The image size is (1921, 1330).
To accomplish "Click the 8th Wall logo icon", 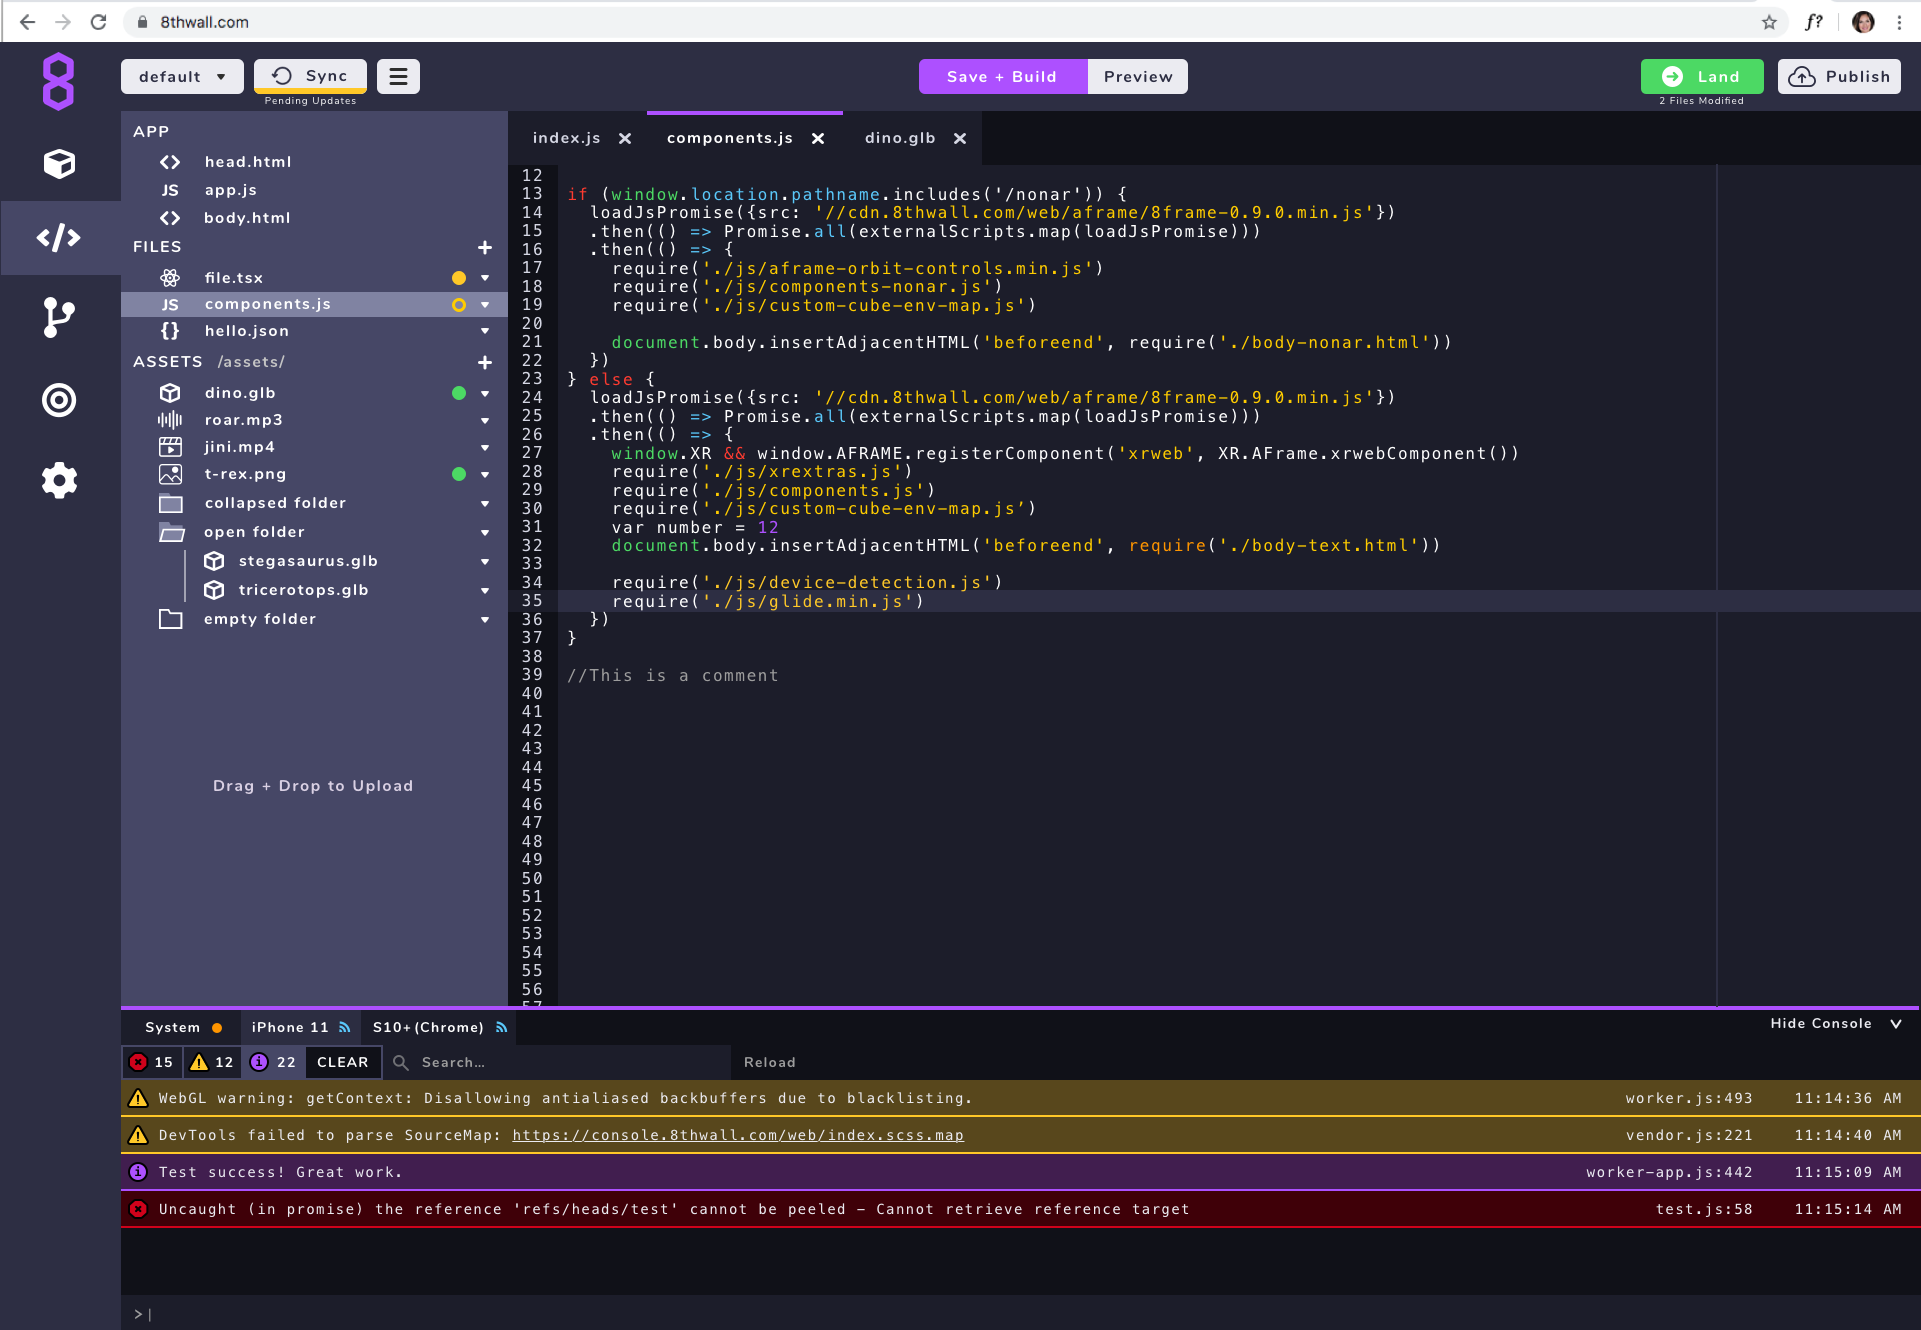I will (59, 80).
